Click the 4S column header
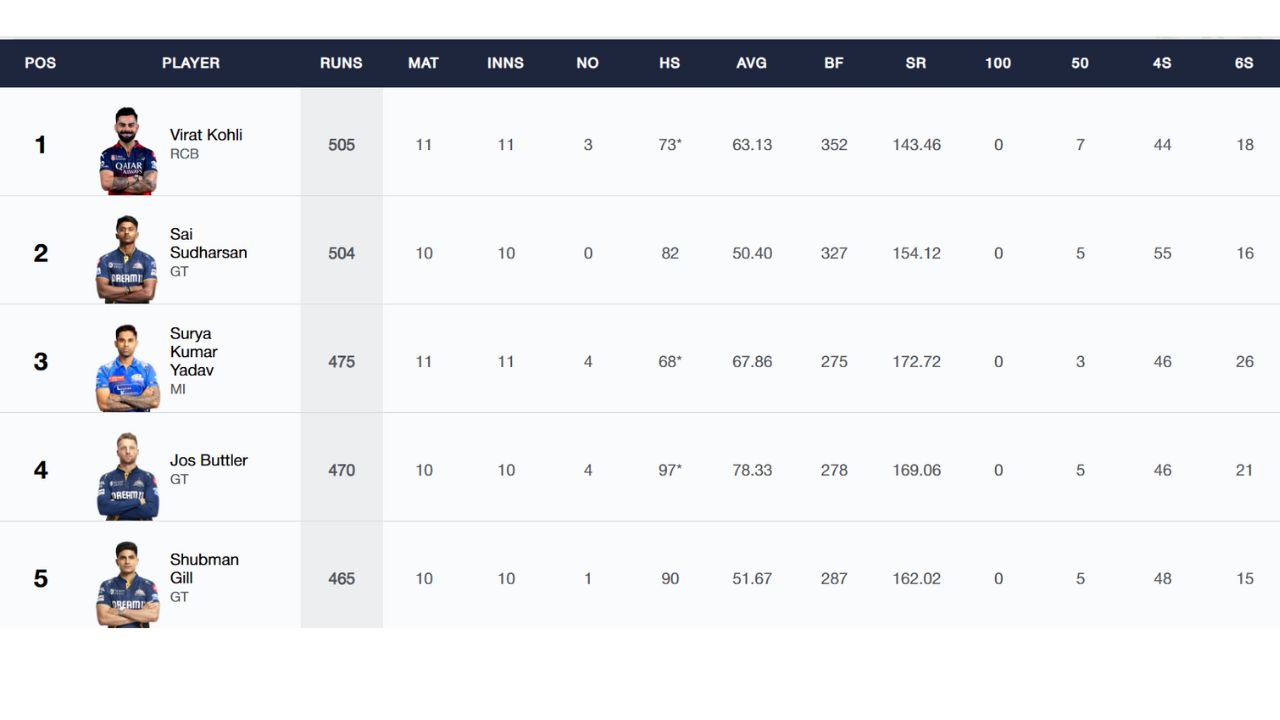Viewport: 1280px width, 720px height. click(1162, 63)
